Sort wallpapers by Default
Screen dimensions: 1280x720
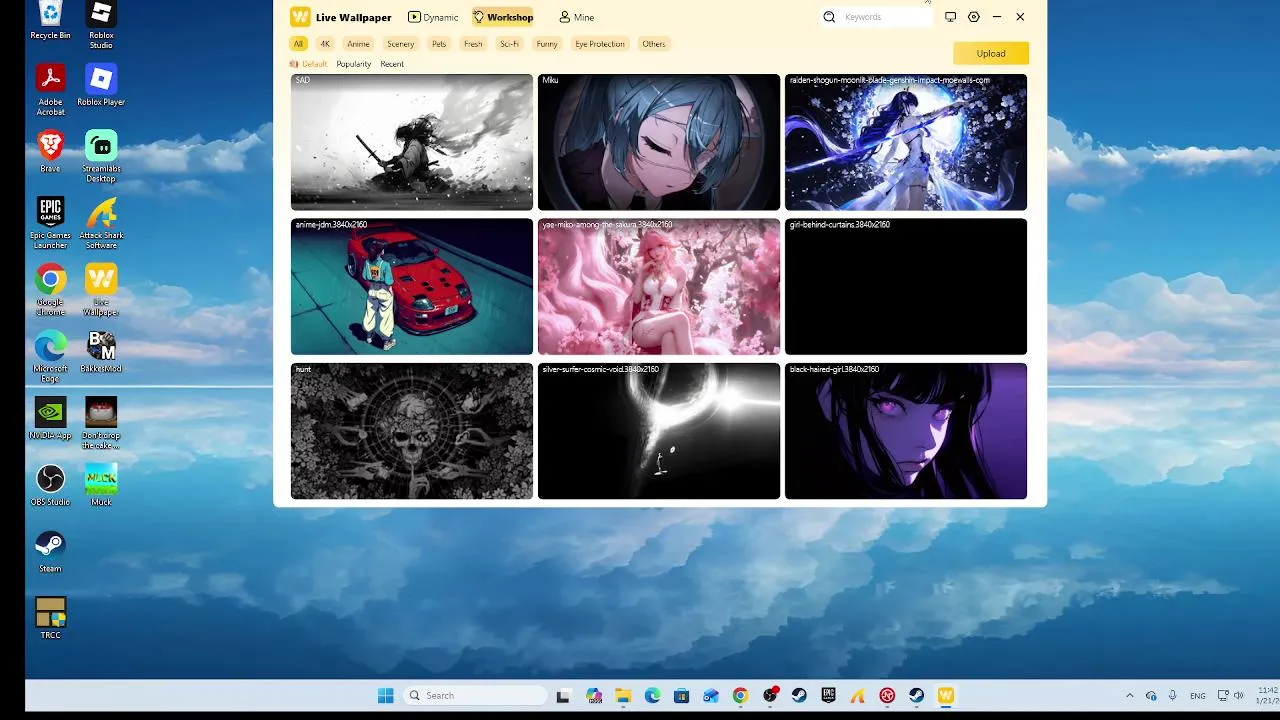coord(309,64)
